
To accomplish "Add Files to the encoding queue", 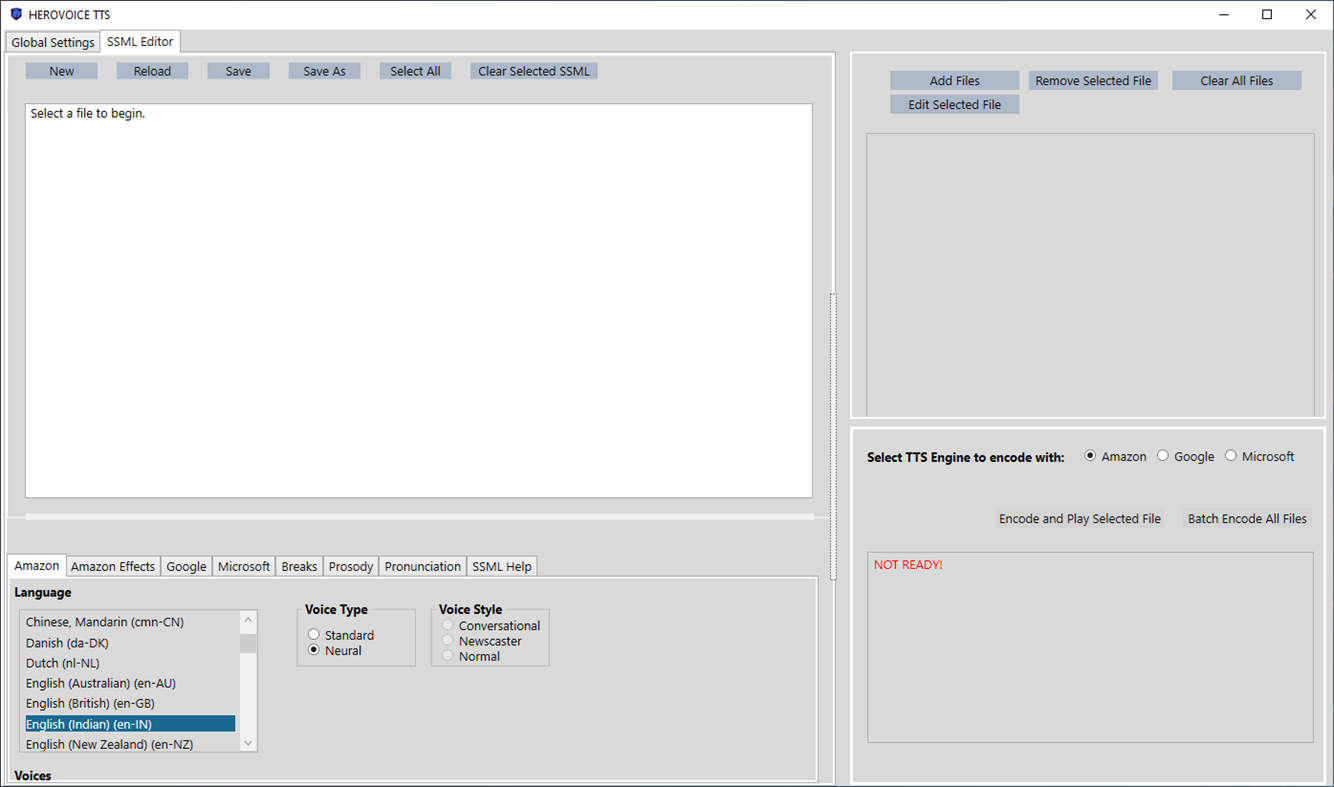I will pyautogui.click(x=954, y=80).
